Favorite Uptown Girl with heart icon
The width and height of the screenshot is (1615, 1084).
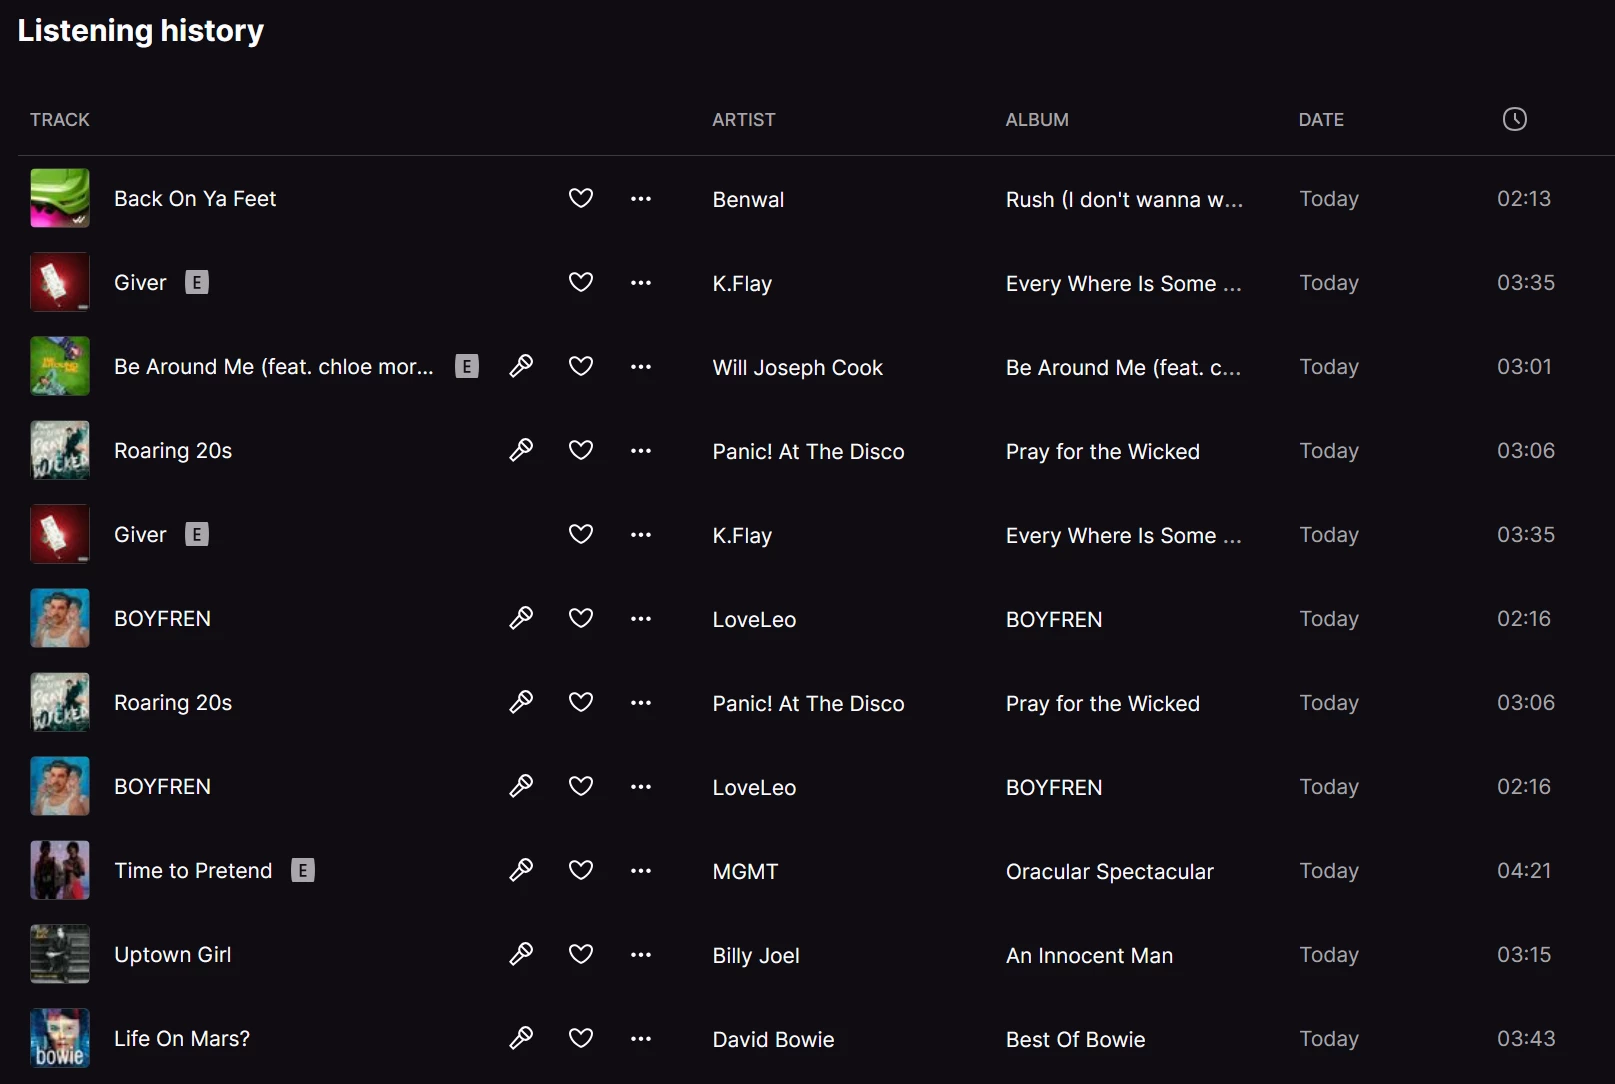581,954
